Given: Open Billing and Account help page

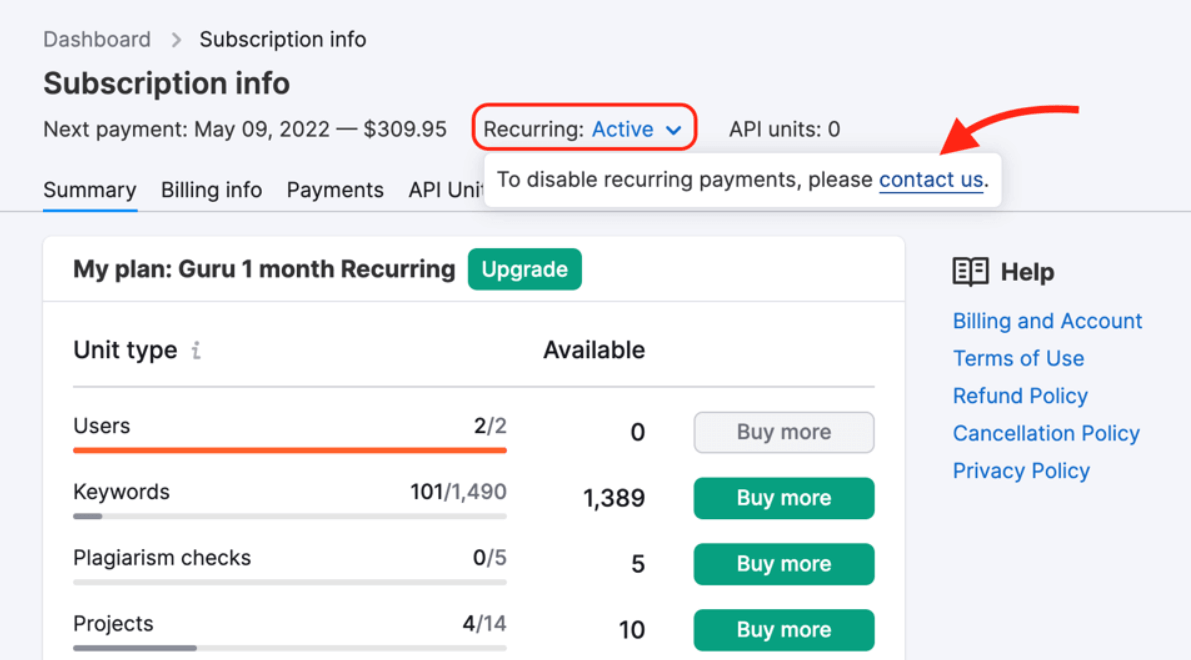Looking at the screenshot, I should (x=1047, y=321).
